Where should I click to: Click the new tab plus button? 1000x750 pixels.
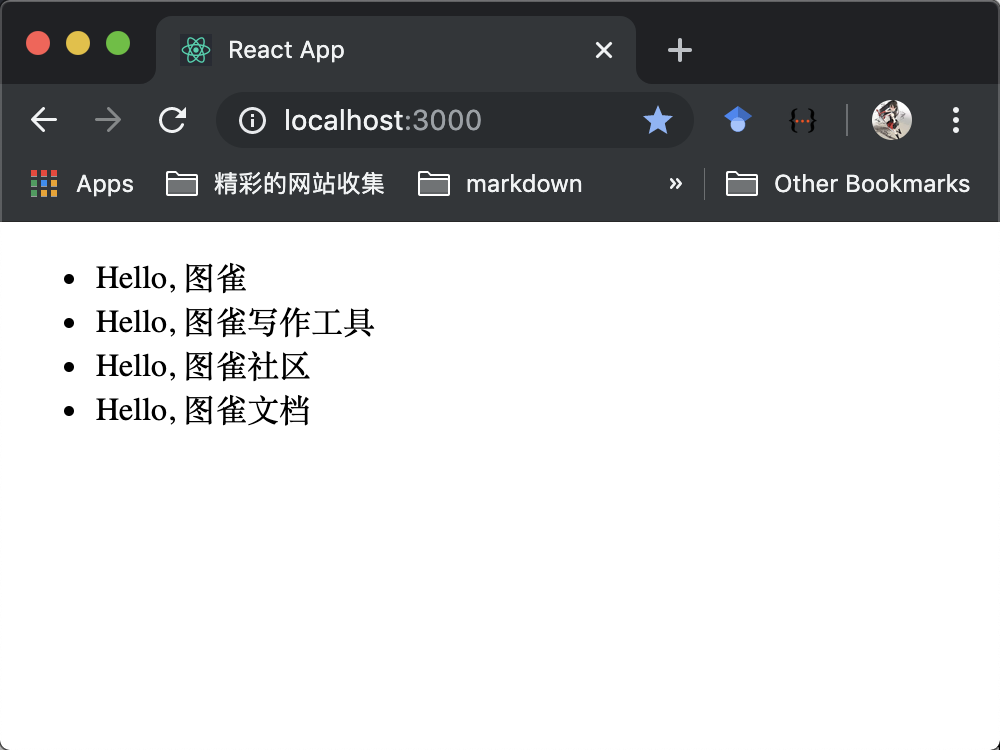point(679,49)
